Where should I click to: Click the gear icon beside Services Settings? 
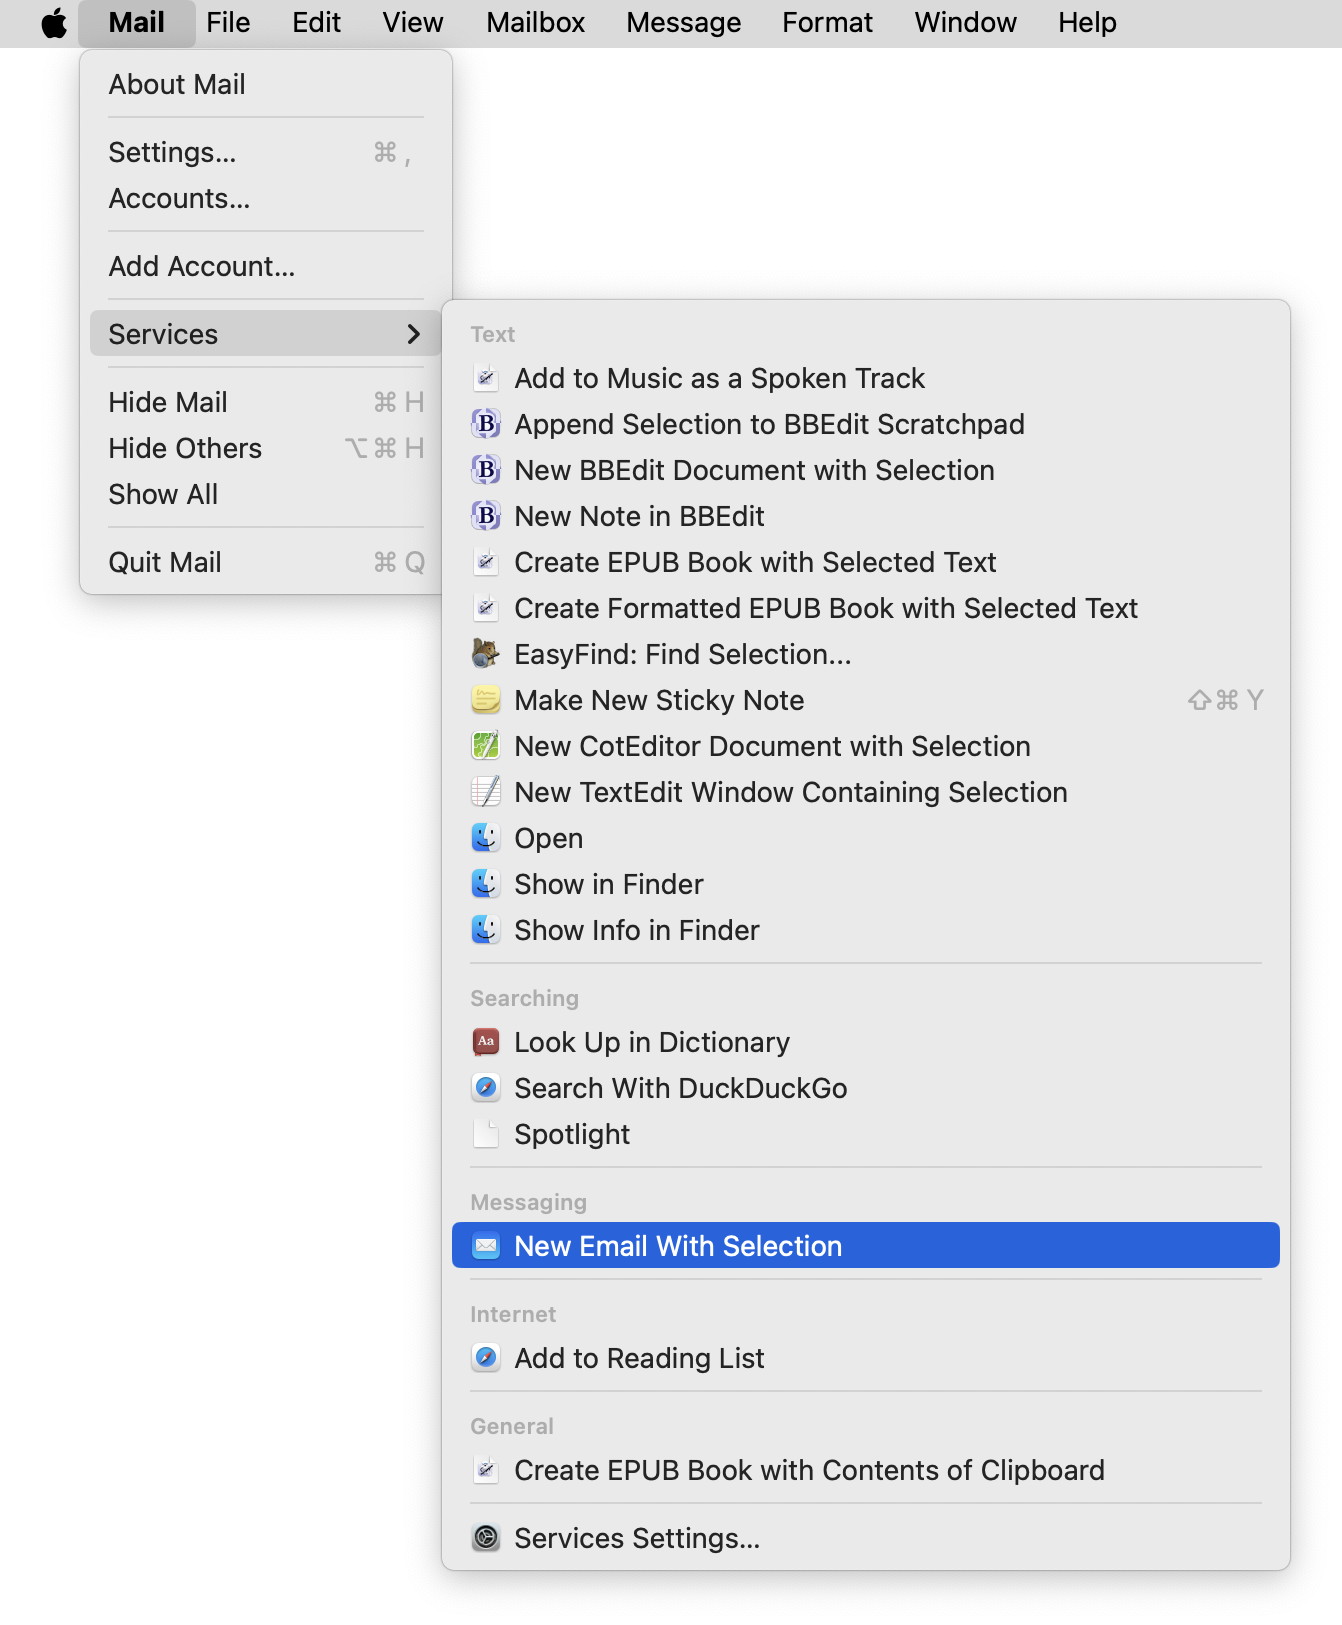click(x=486, y=1538)
